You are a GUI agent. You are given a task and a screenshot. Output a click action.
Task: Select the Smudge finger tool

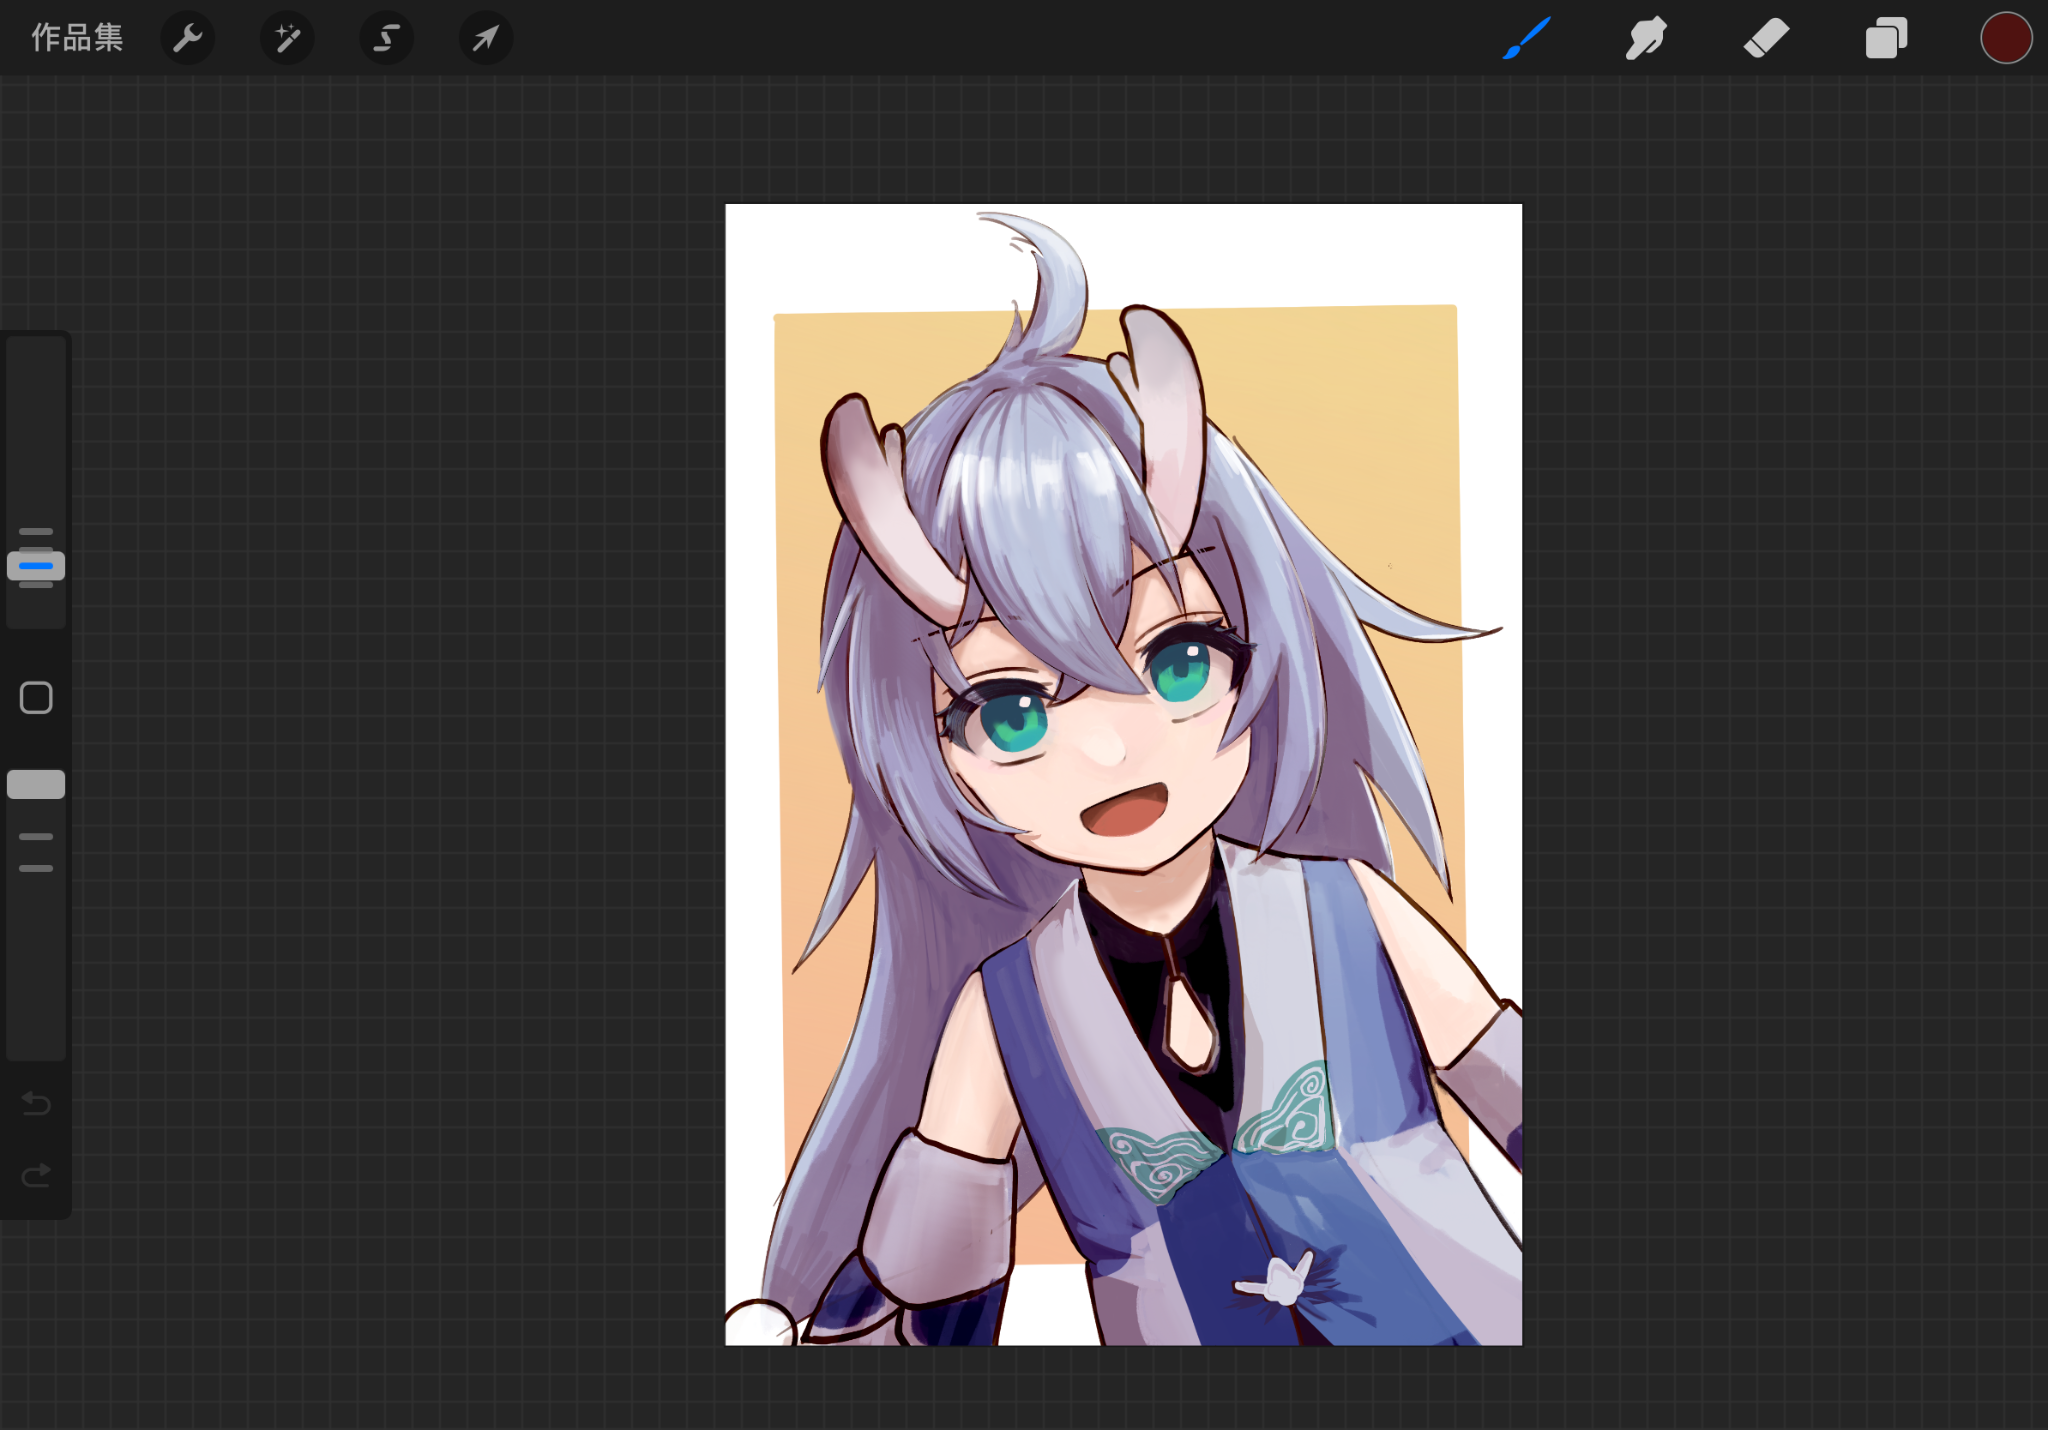(x=1646, y=38)
